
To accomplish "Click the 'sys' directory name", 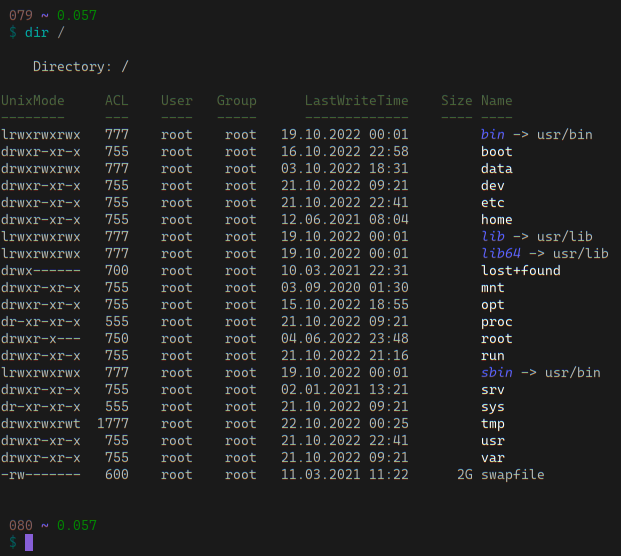I will 493,407.
